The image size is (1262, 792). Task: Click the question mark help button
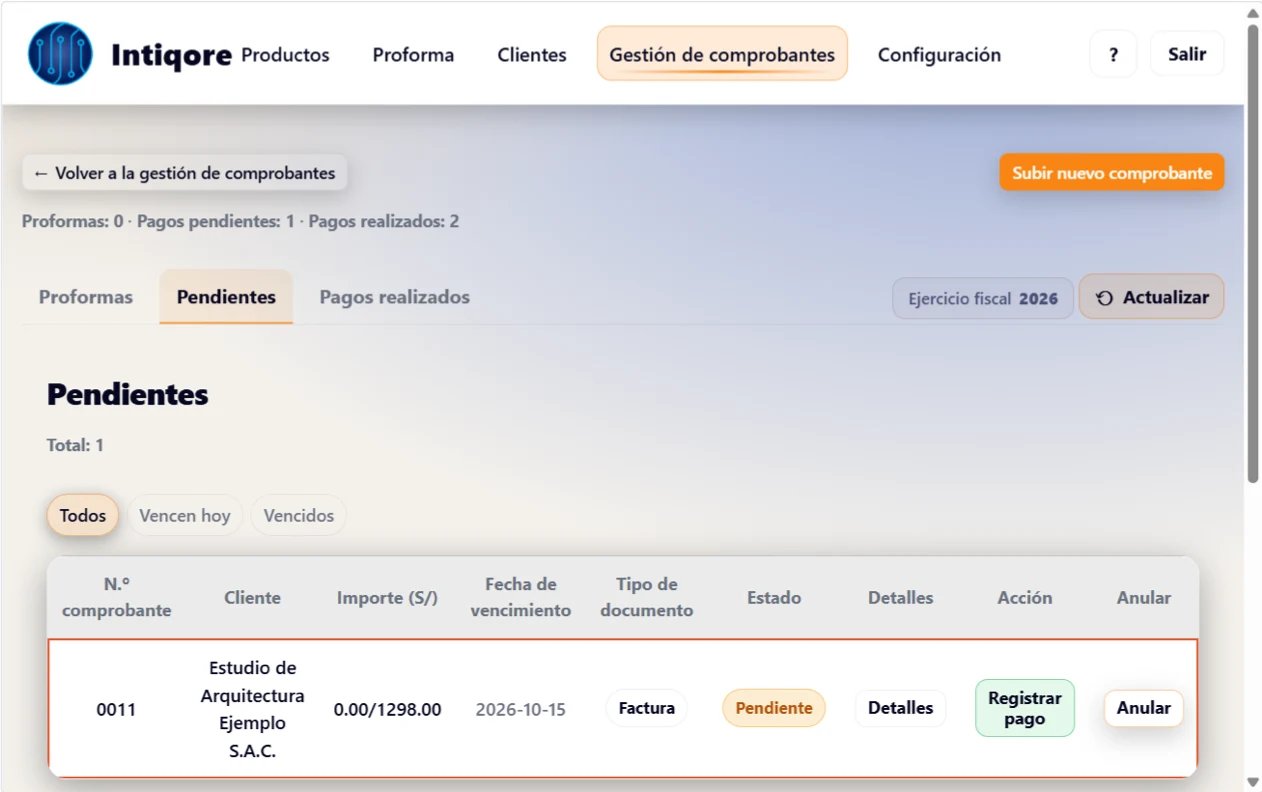tap(1113, 55)
